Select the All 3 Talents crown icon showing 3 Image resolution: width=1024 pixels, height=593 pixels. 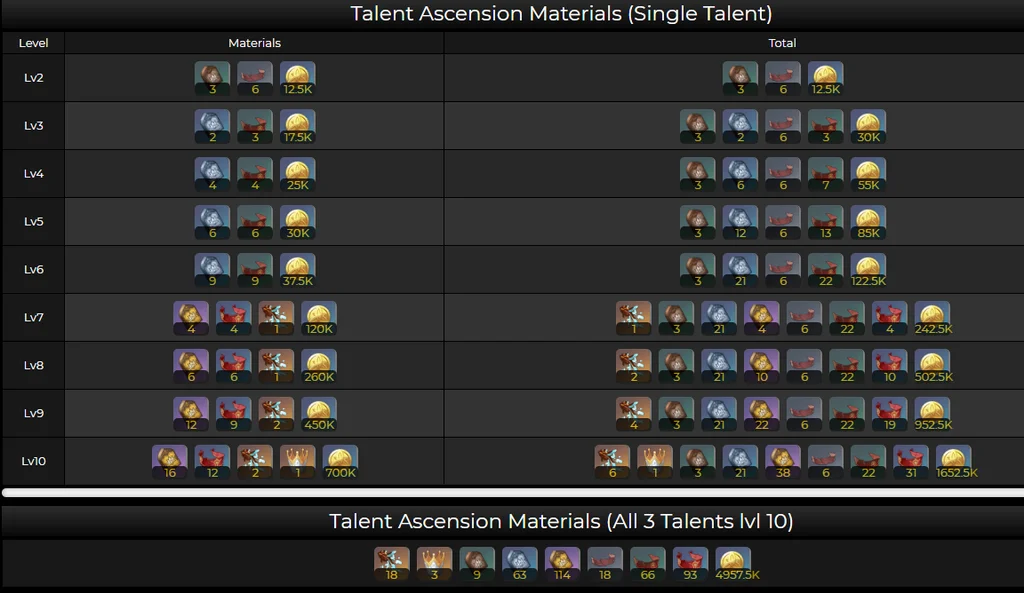pos(434,564)
